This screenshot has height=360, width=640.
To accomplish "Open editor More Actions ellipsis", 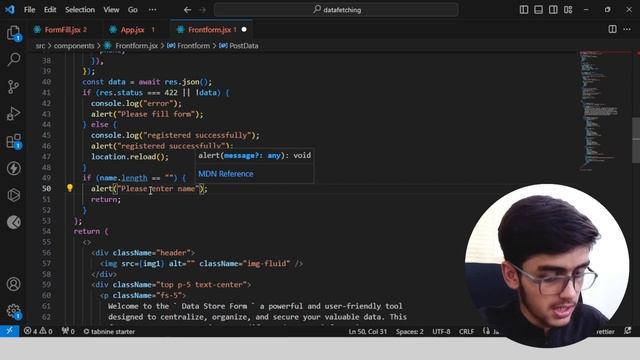I will coord(627,29).
